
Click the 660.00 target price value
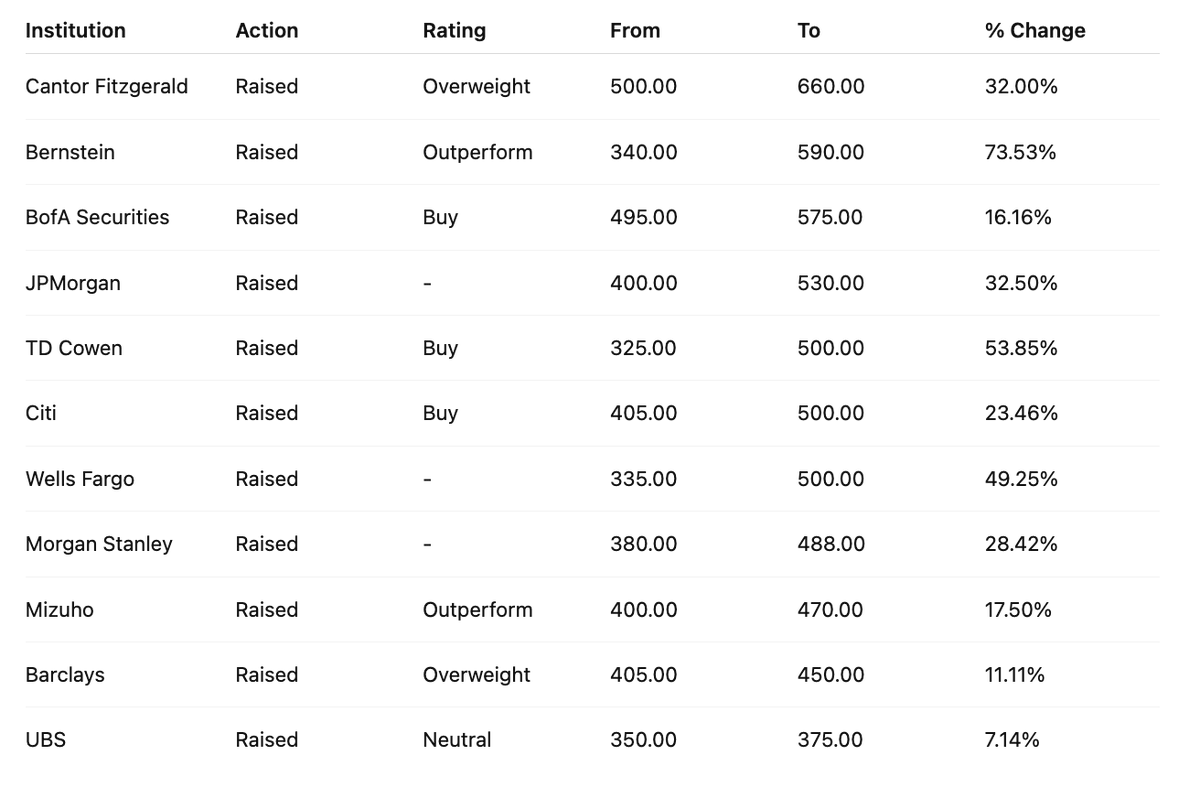[831, 87]
